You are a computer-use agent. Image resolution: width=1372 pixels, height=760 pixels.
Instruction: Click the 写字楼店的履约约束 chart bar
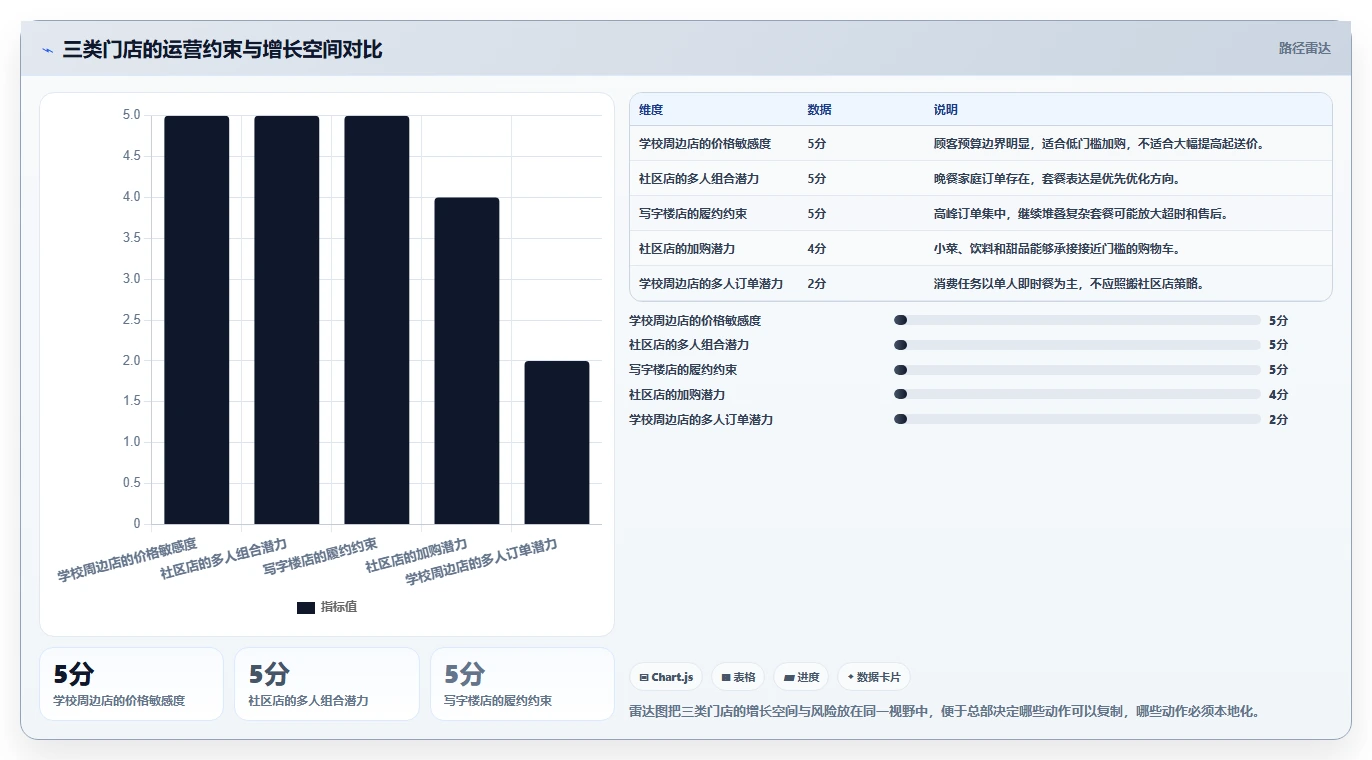point(377,320)
